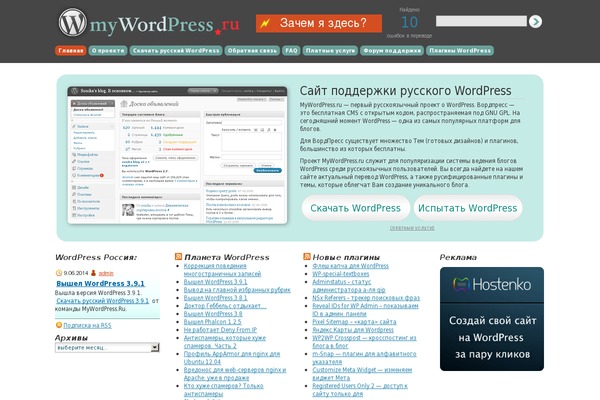Screen dimensions: 600x400
Task: Open Коррекция поведения многостраничных записей link
Action: (222, 270)
